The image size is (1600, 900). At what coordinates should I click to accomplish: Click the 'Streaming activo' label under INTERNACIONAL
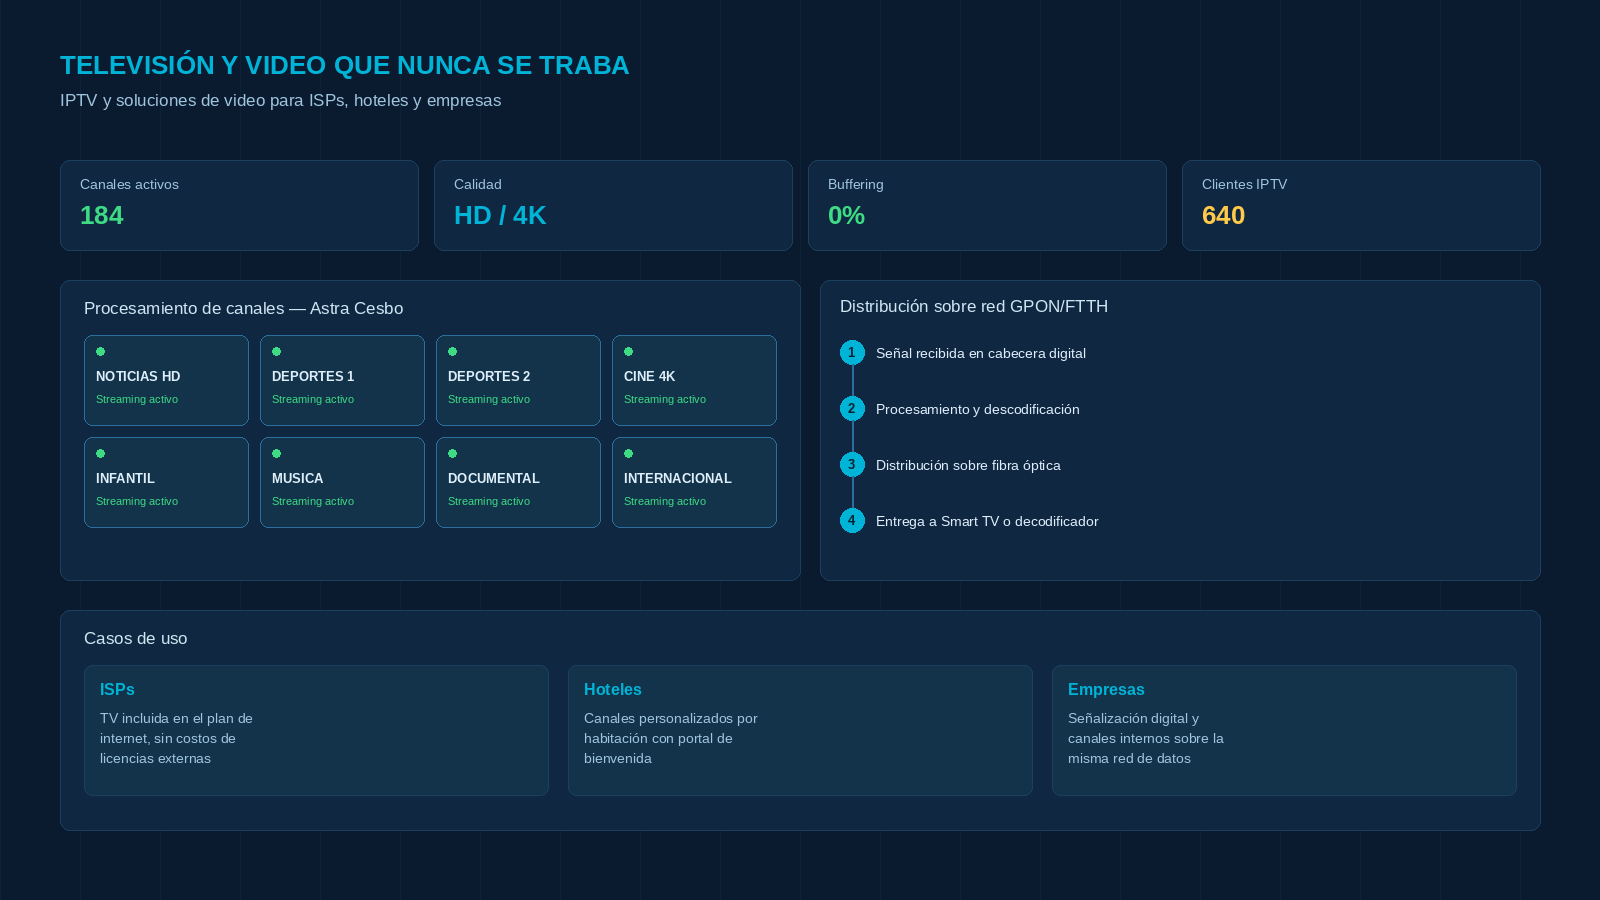(x=665, y=501)
